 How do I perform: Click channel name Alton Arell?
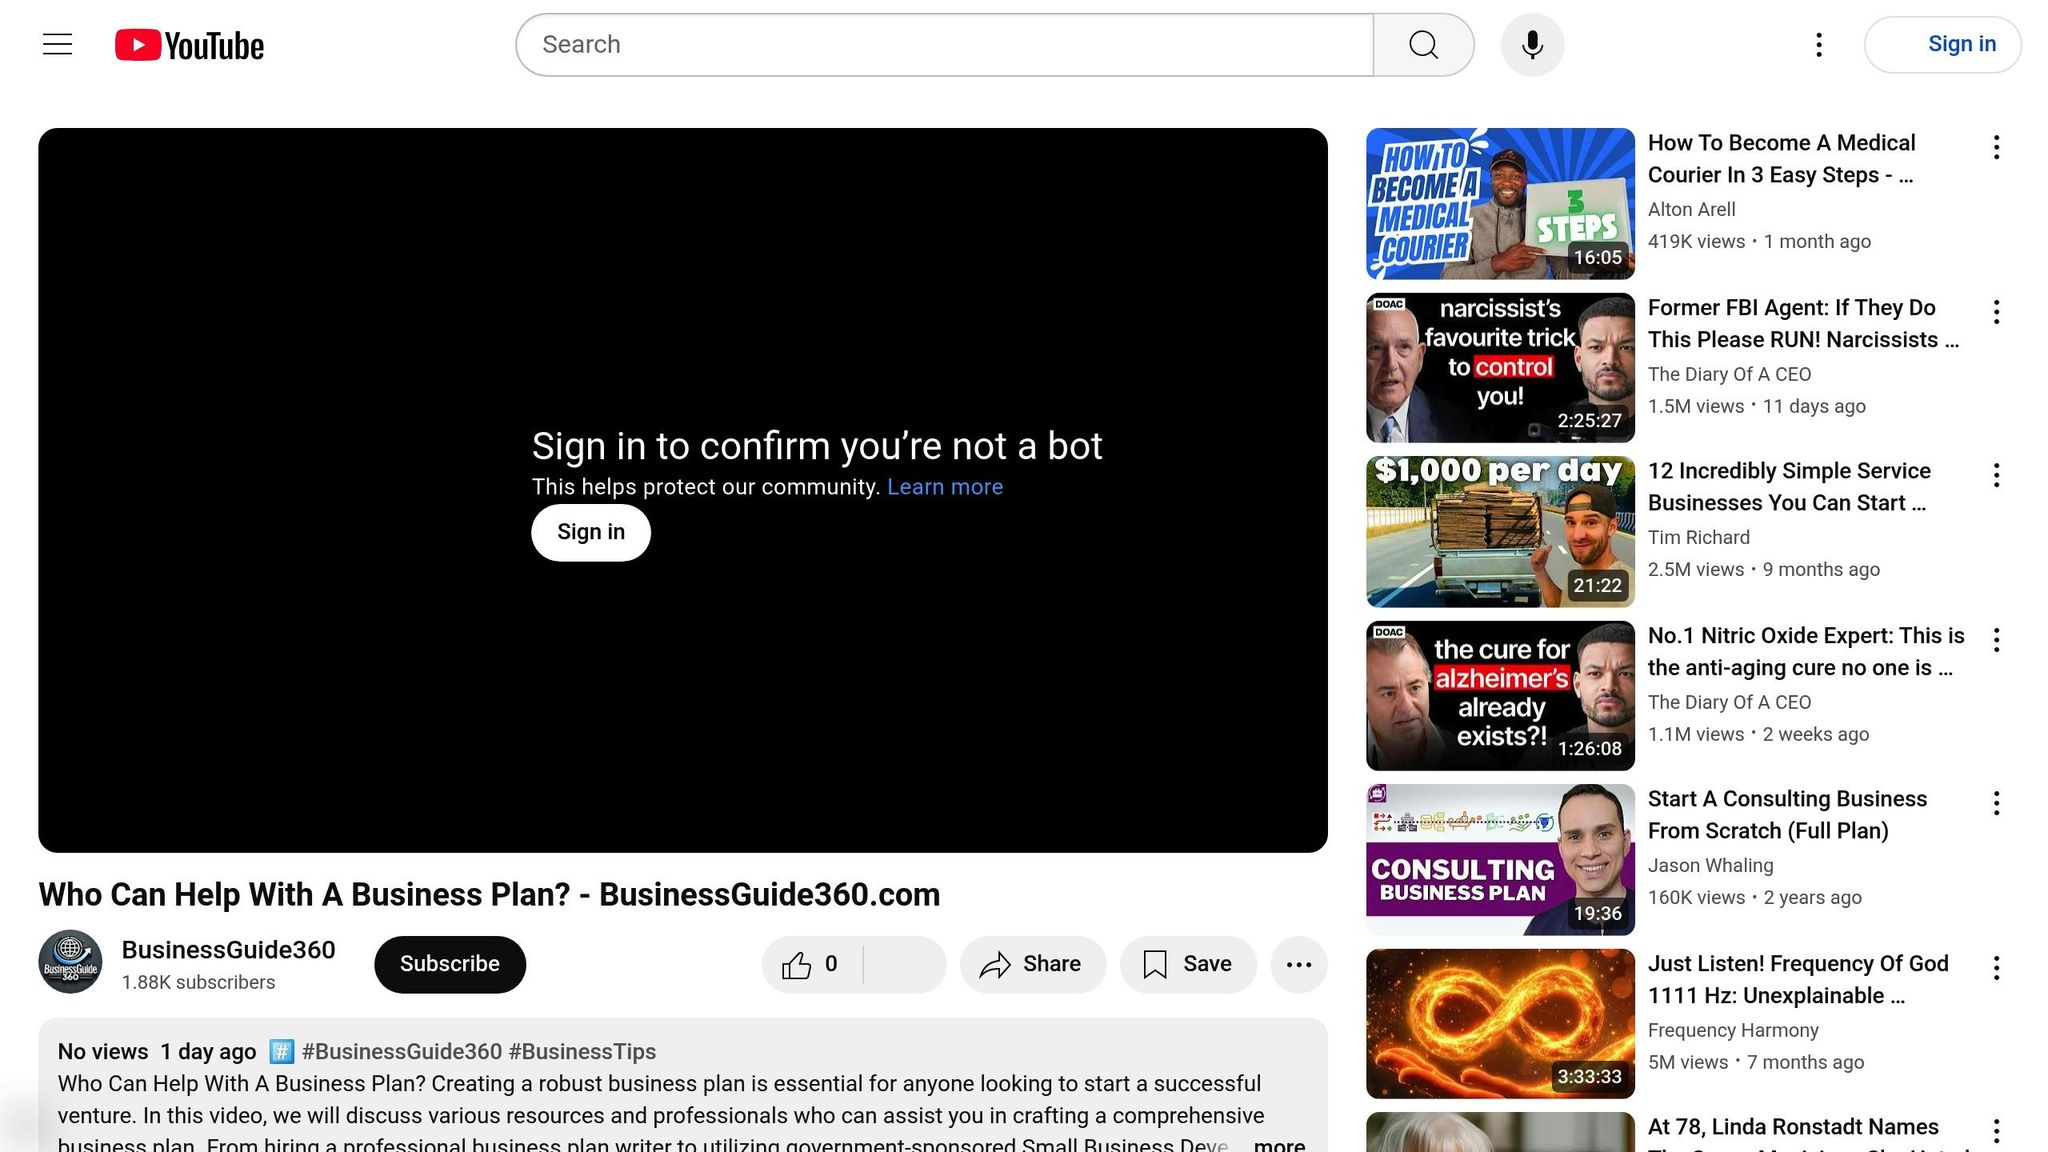[1691, 210]
